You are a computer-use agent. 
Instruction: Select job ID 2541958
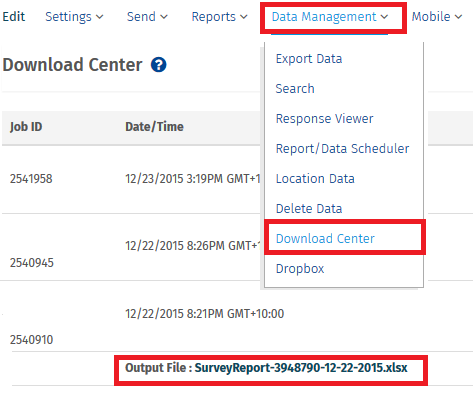point(31,179)
